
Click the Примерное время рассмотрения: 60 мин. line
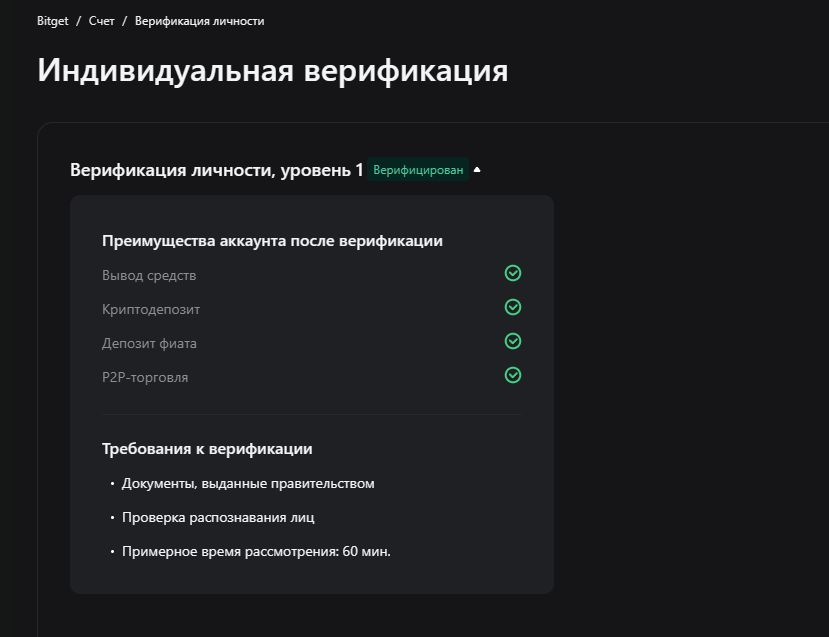256,551
